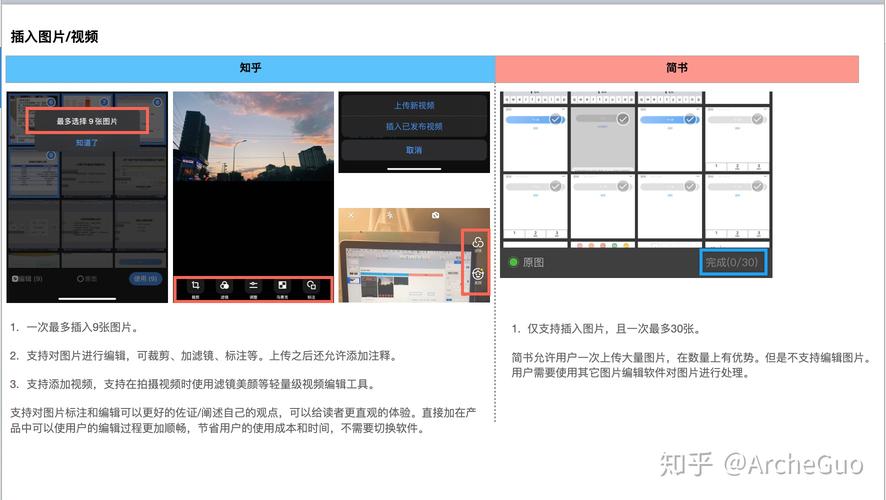The height and width of the screenshot is (500, 886).
Task: Toggle selection circle on Zhihu top-right thumbnail
Action: point(157,102)
